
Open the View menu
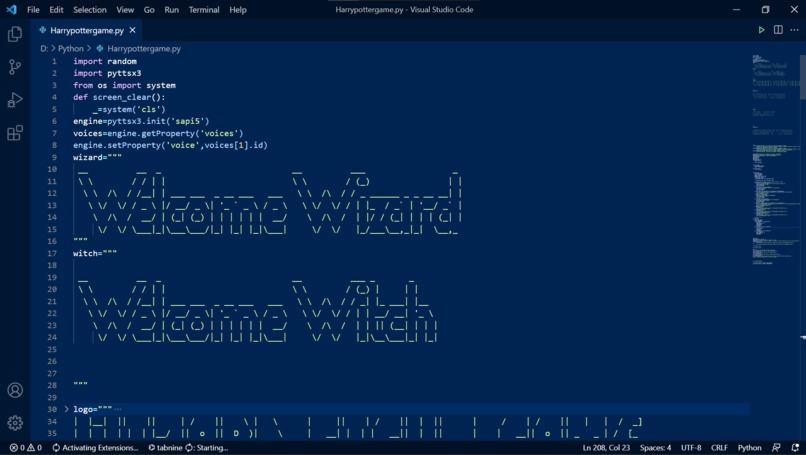[x=125, y=9]
